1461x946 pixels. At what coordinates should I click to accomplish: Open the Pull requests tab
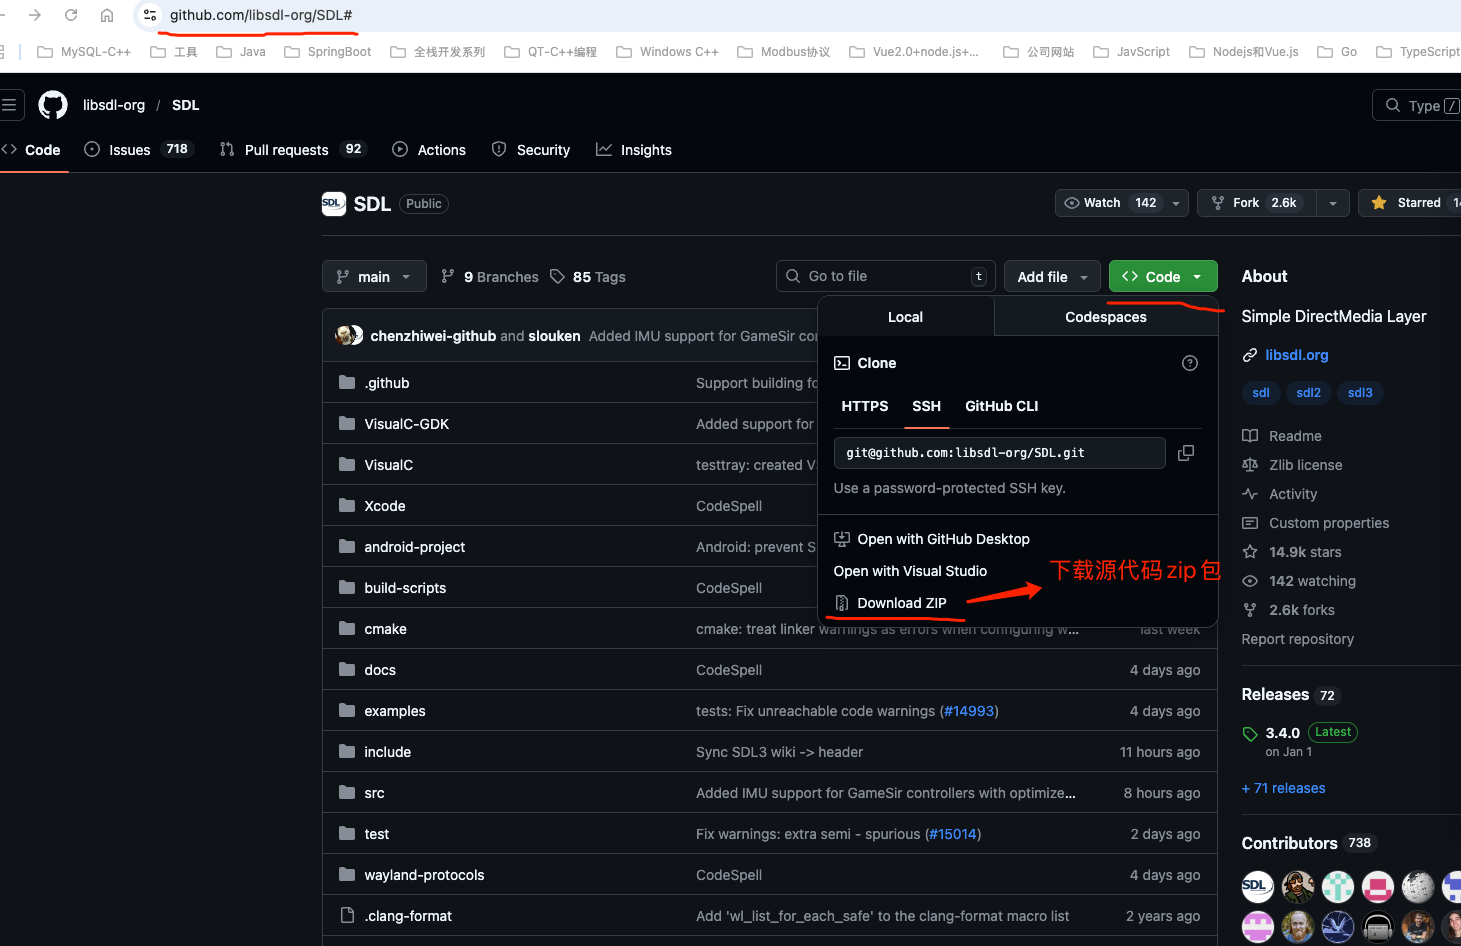[x=292, y=150]
